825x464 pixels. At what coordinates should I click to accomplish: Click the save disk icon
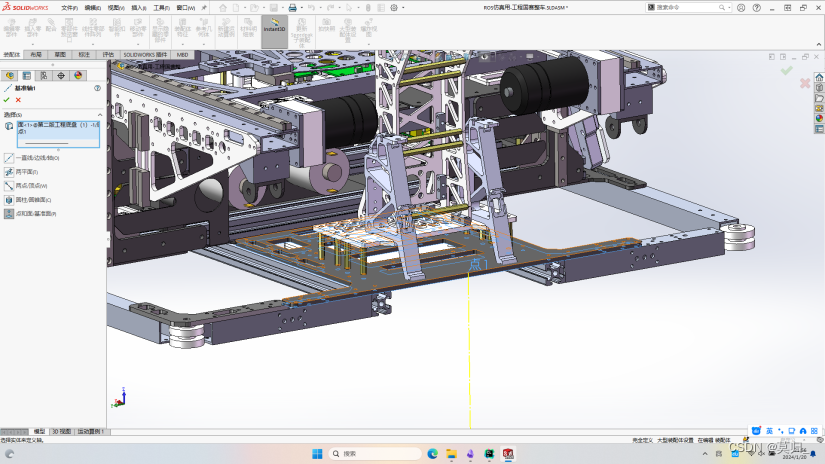coord(274,7)
